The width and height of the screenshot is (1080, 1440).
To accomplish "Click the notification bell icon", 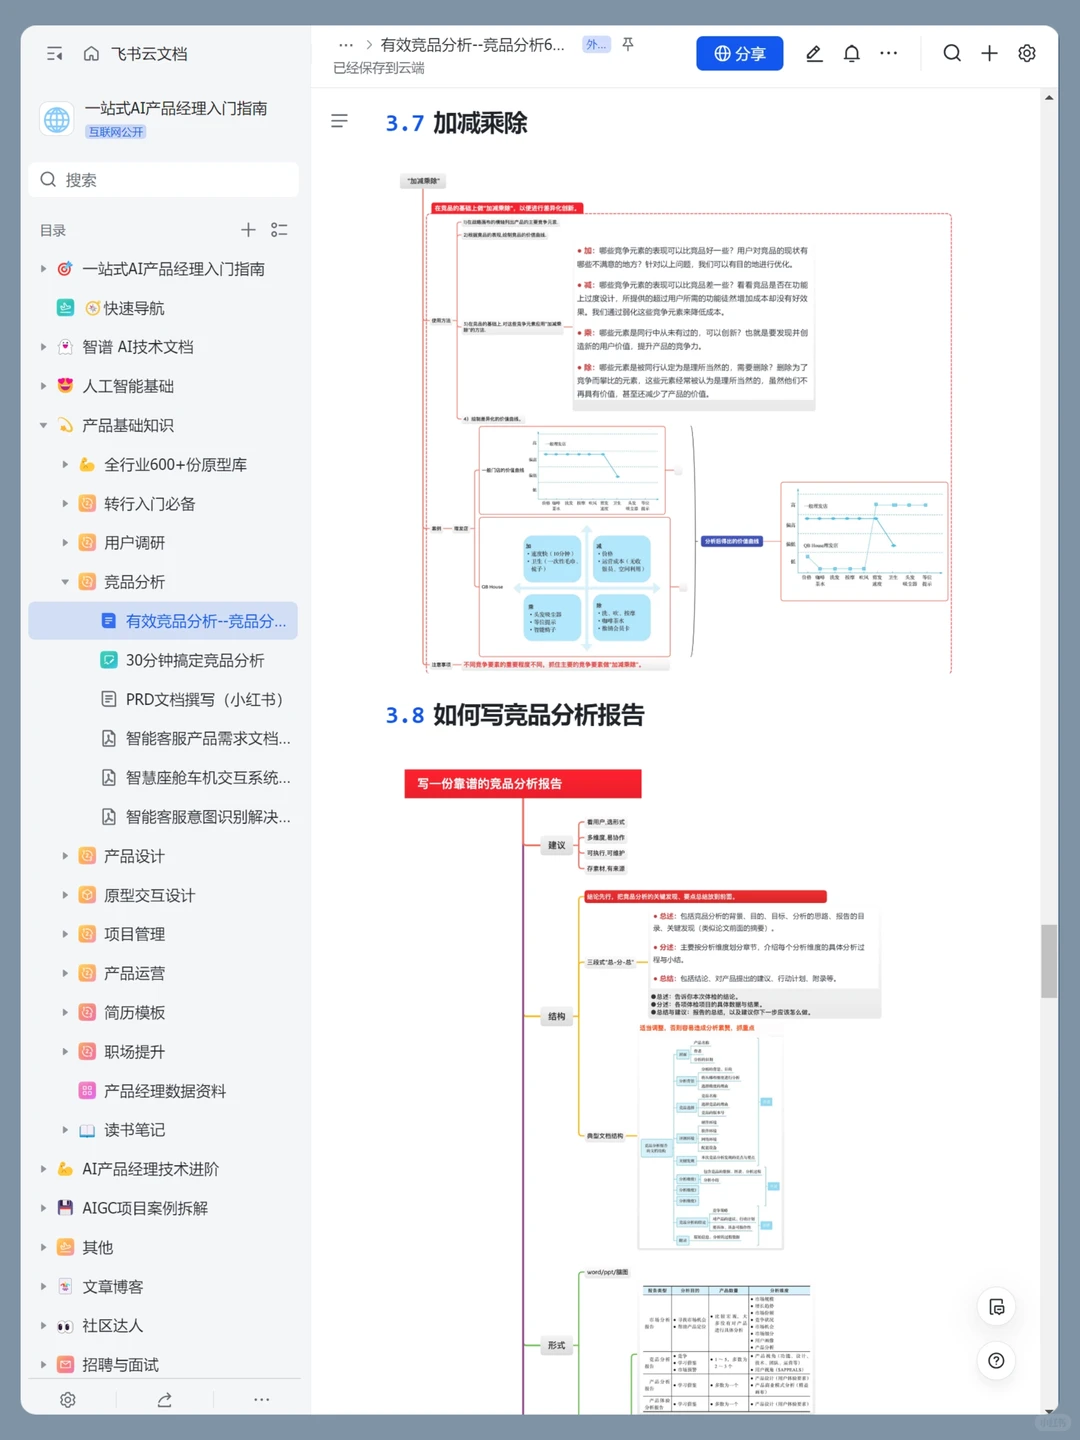I will click(851, 53).
